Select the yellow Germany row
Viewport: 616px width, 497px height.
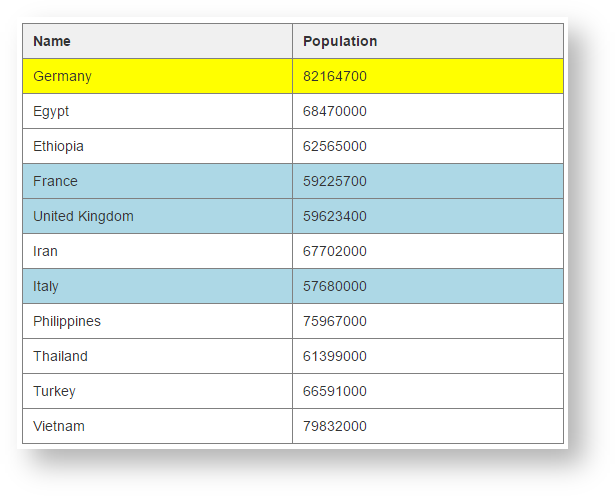click(62, 76)
